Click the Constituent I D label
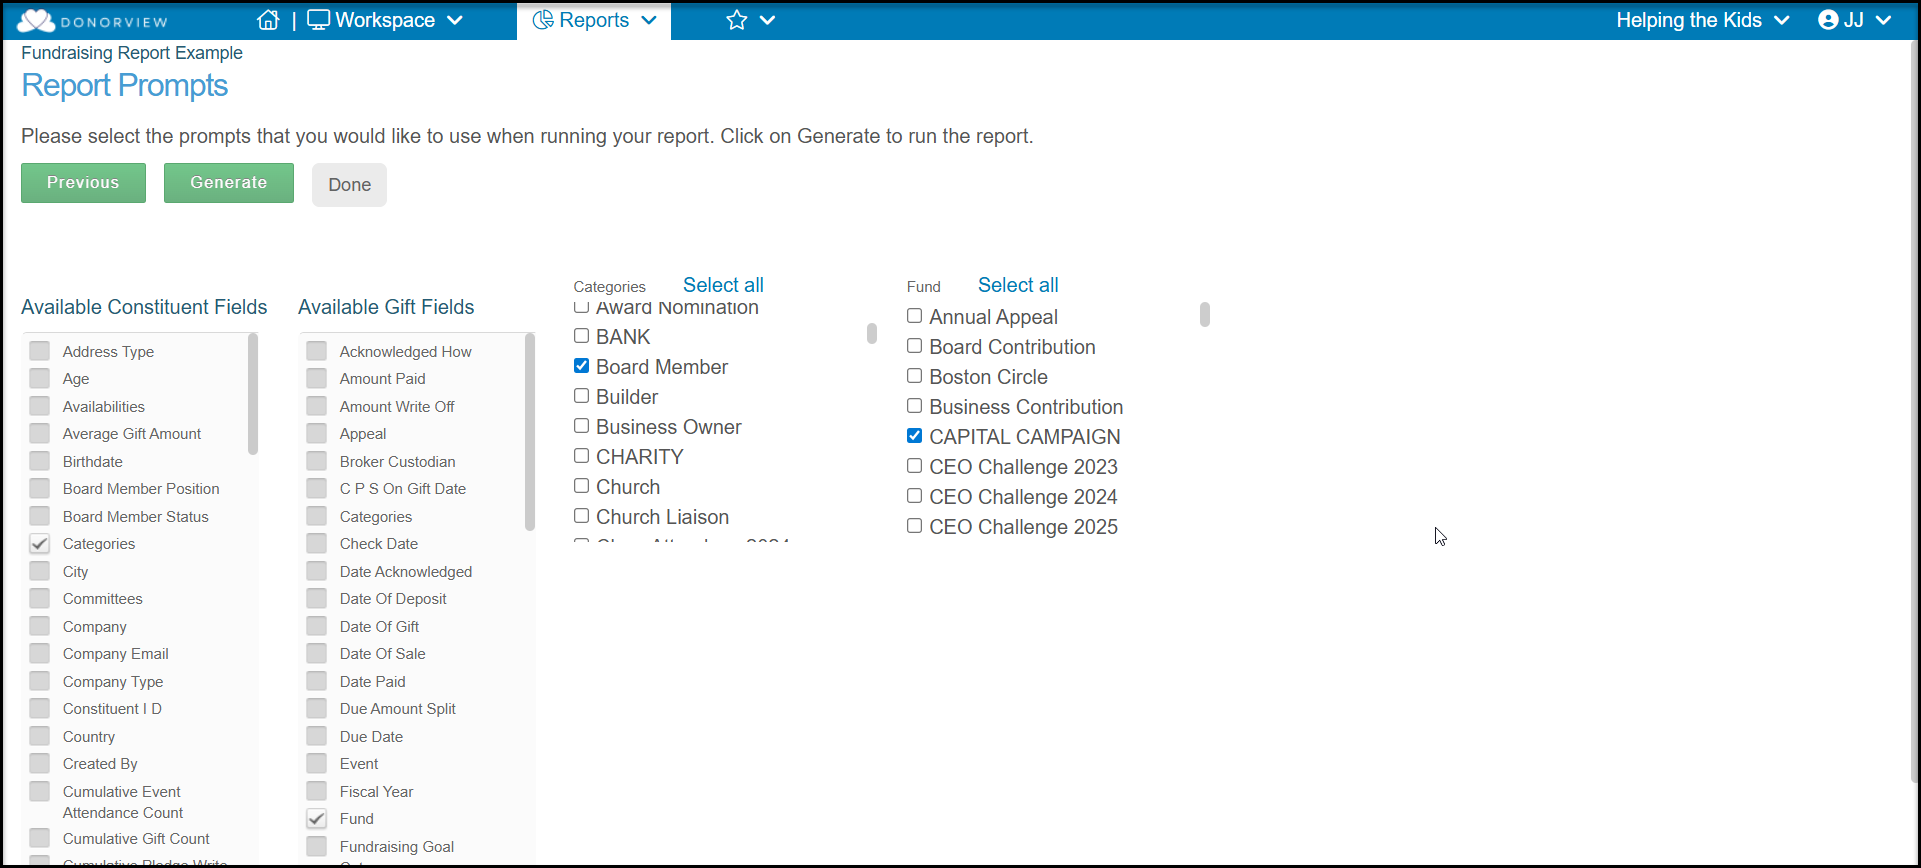 click(112, 709)
